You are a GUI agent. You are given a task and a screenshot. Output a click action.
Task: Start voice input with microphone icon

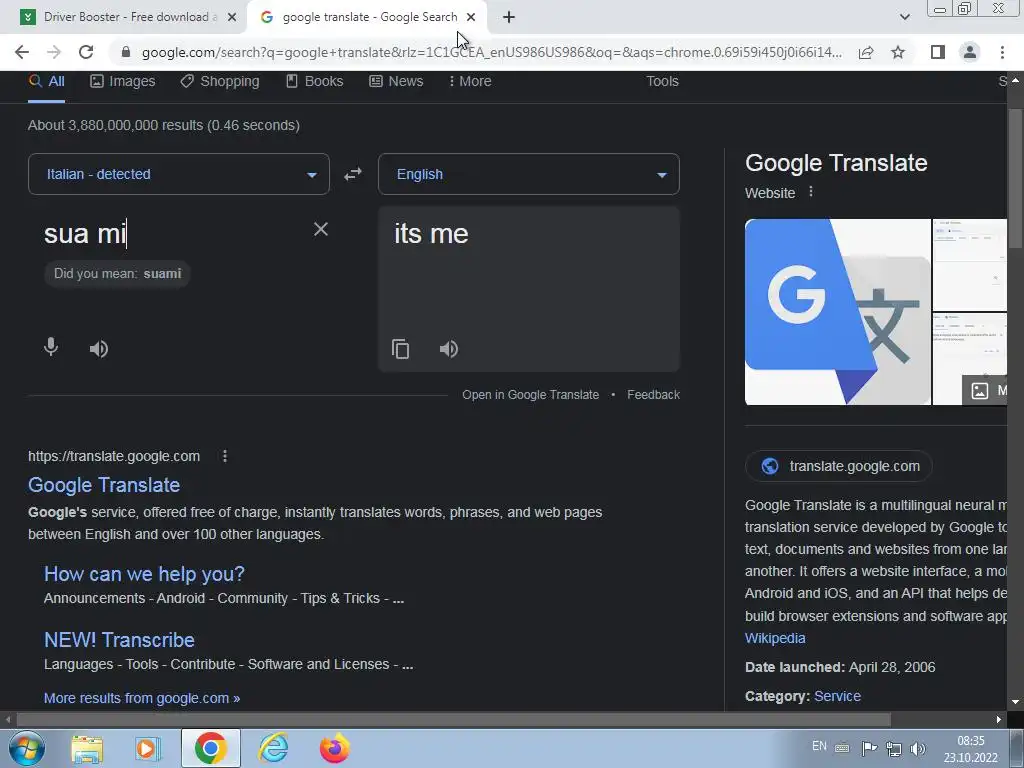[51, 347]
